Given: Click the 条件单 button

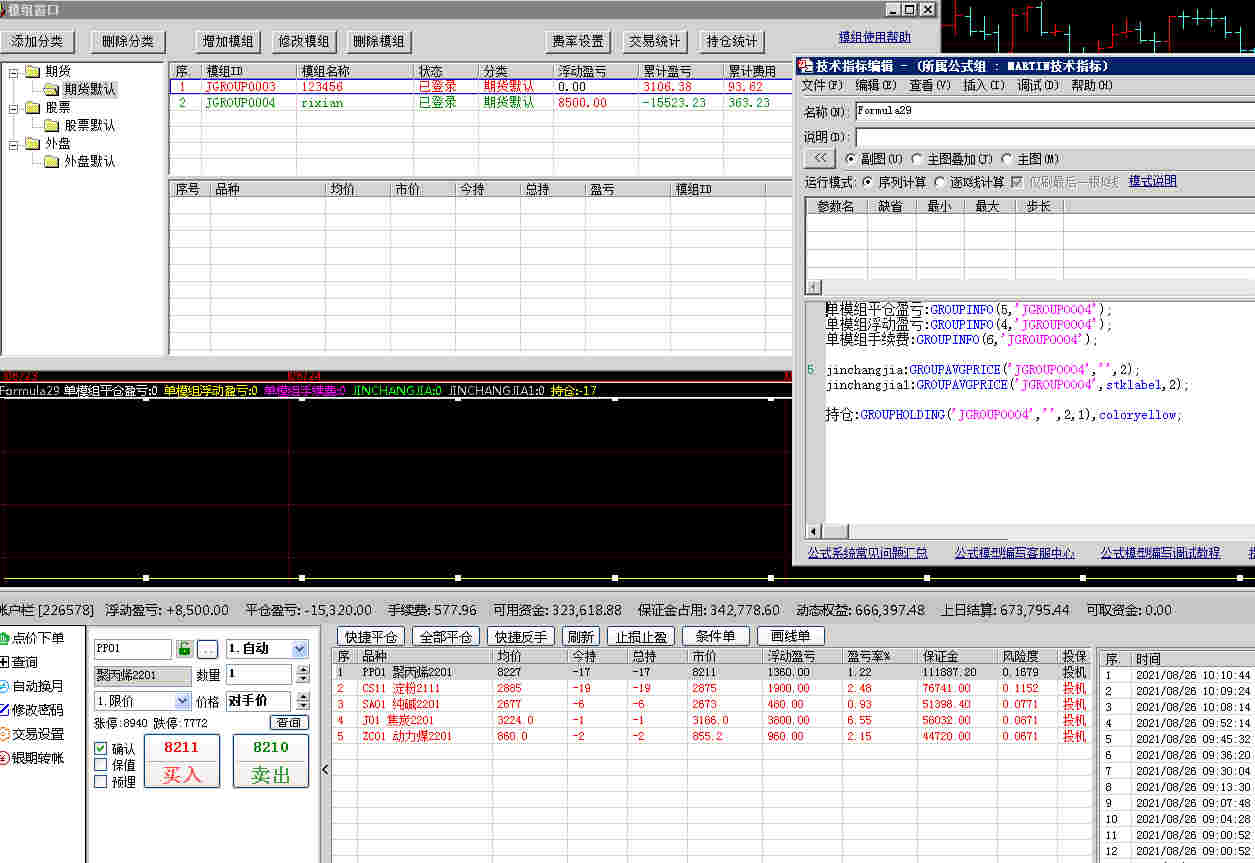Looking at the screenshot, I should [x=715, y=637].
